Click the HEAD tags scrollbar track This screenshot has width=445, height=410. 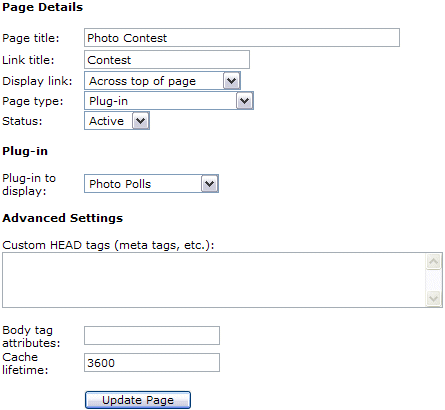pos(434,280)
